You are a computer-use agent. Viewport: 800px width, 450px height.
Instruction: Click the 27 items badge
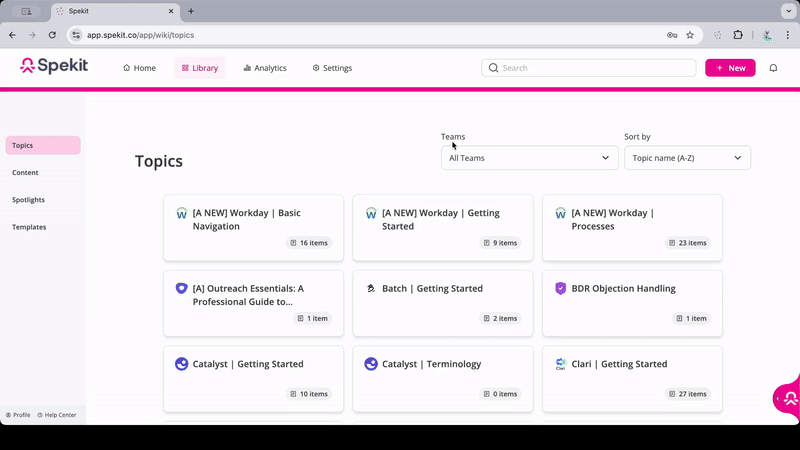tap(687, 394)
